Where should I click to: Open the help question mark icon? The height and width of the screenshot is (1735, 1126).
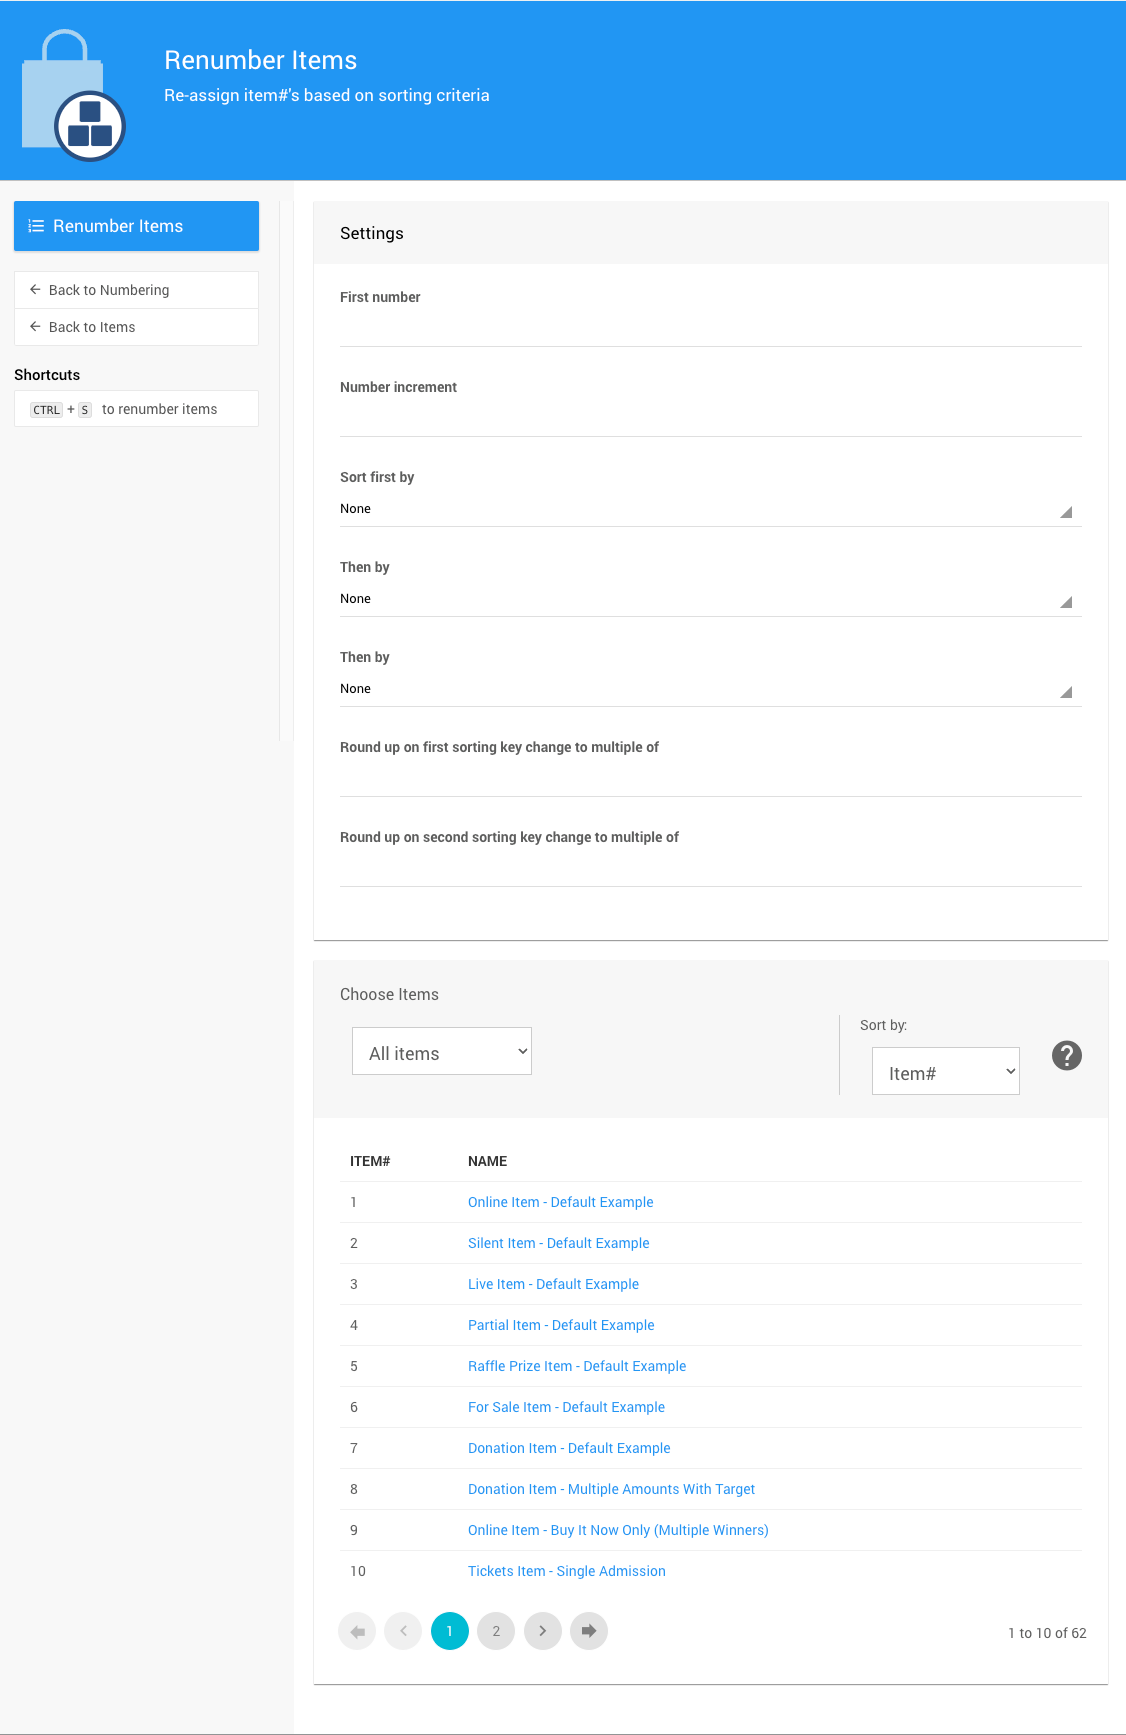click(1066, 1055)
